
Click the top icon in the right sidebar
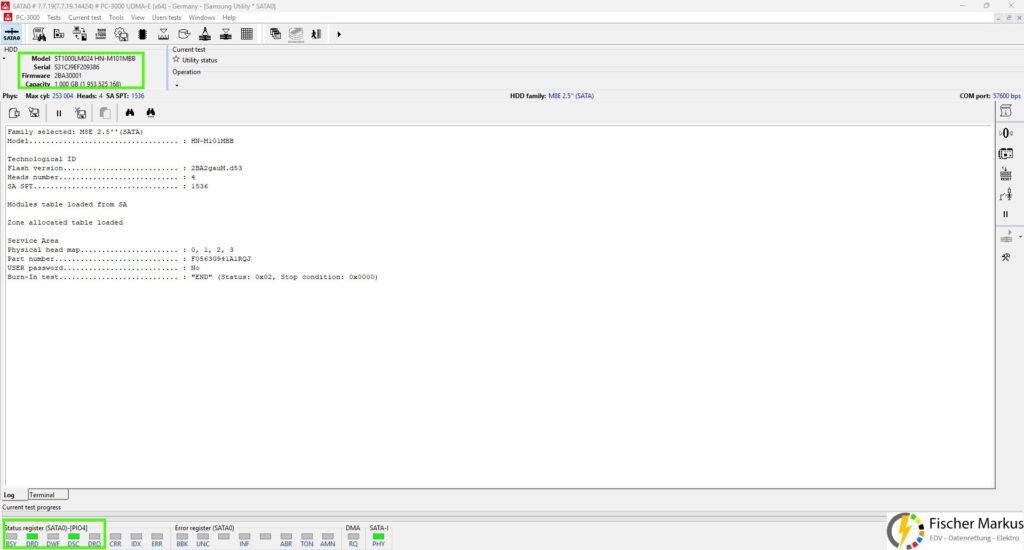[1006, 111]
